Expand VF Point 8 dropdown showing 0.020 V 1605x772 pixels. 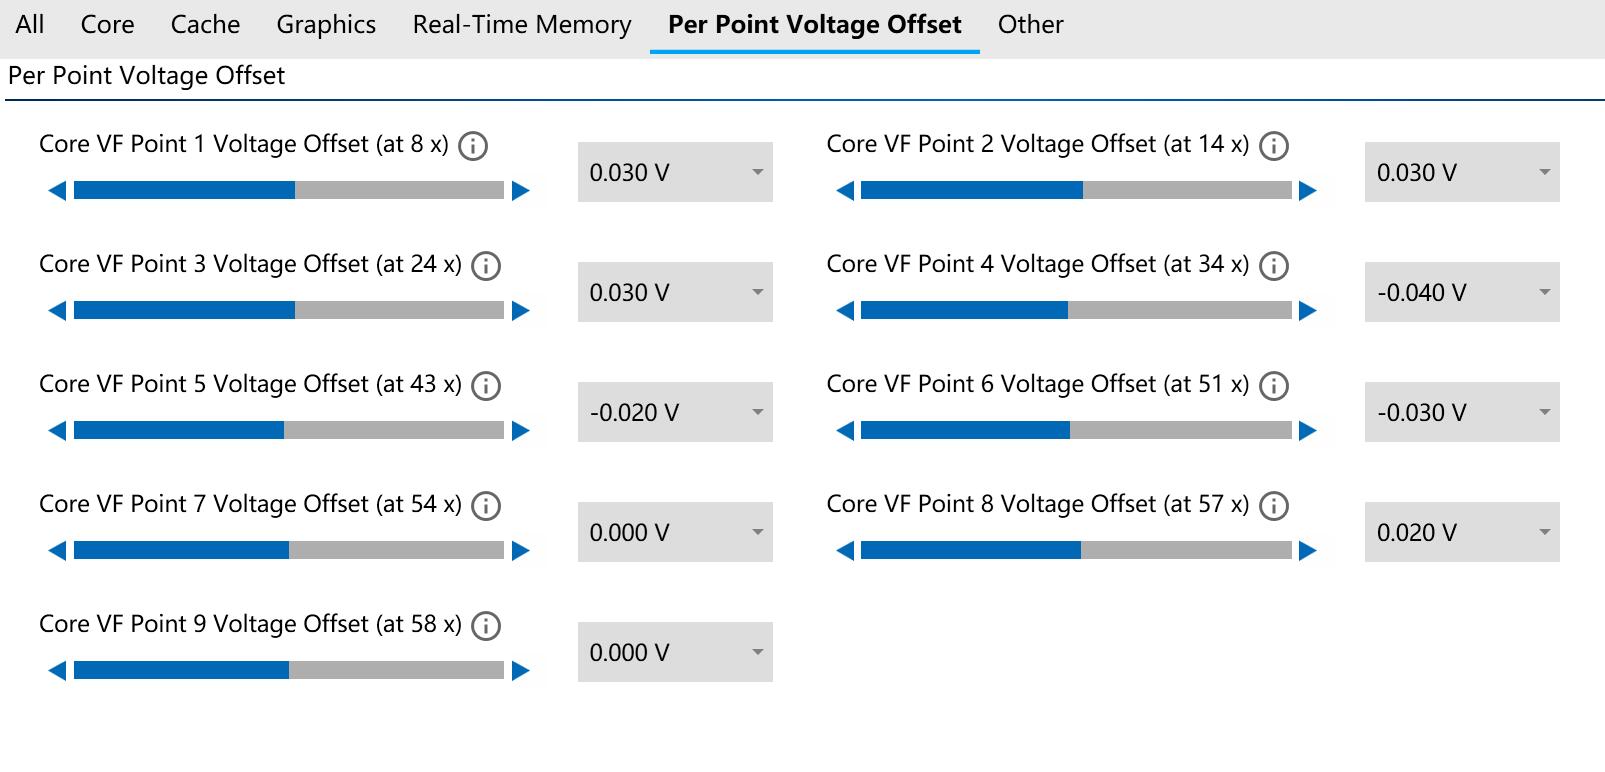(x=1461, y=532)
